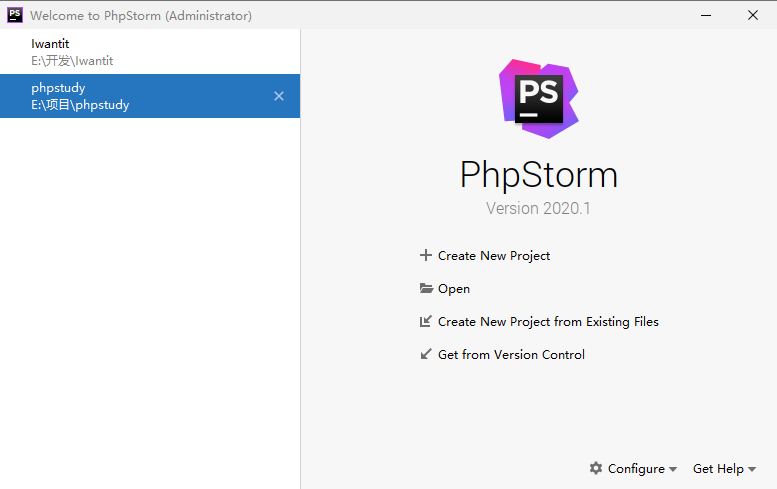Remove phpstudy from recent projects
This screenshot has height=489, width=777.
click(x=279, y=96)
